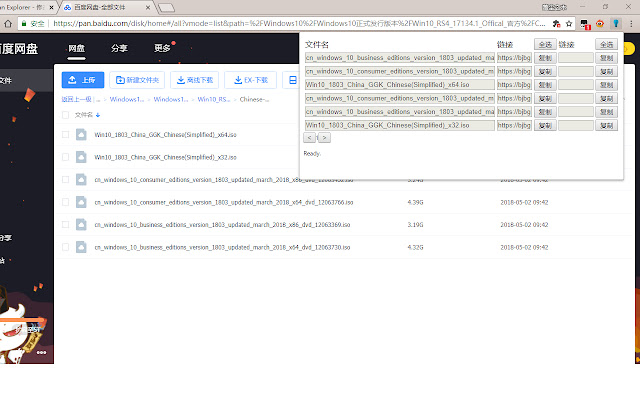
Task: Click the EX-下载 button
Action: tap(251, 80)
